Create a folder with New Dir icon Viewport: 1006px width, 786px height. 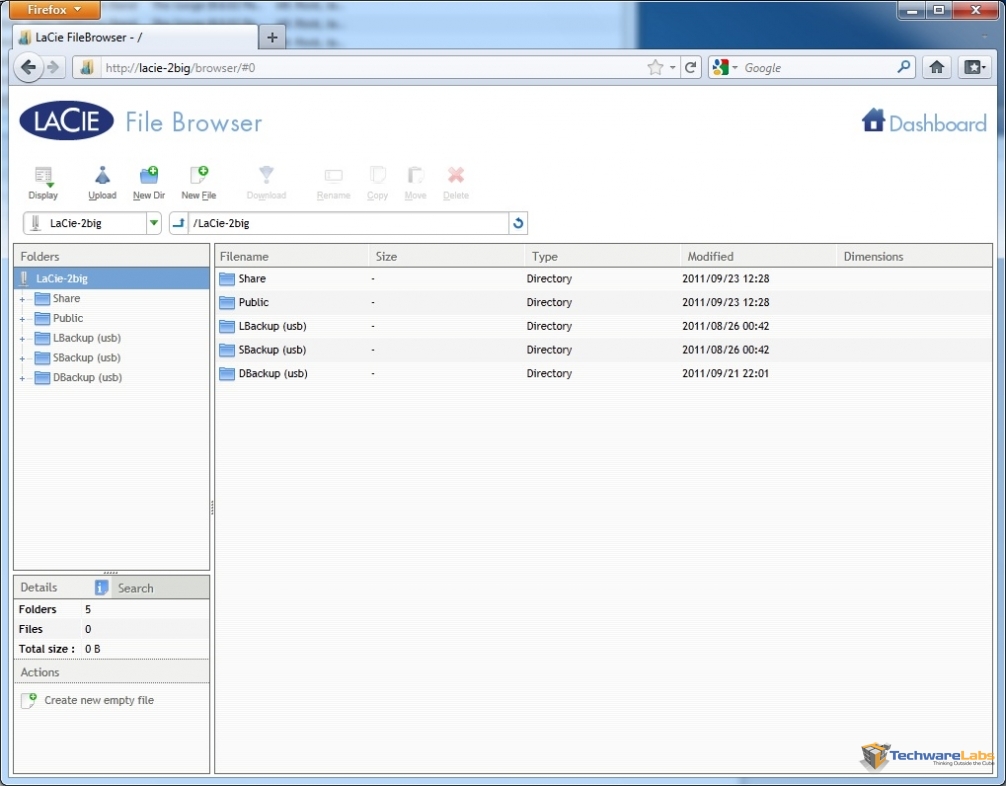149,175
